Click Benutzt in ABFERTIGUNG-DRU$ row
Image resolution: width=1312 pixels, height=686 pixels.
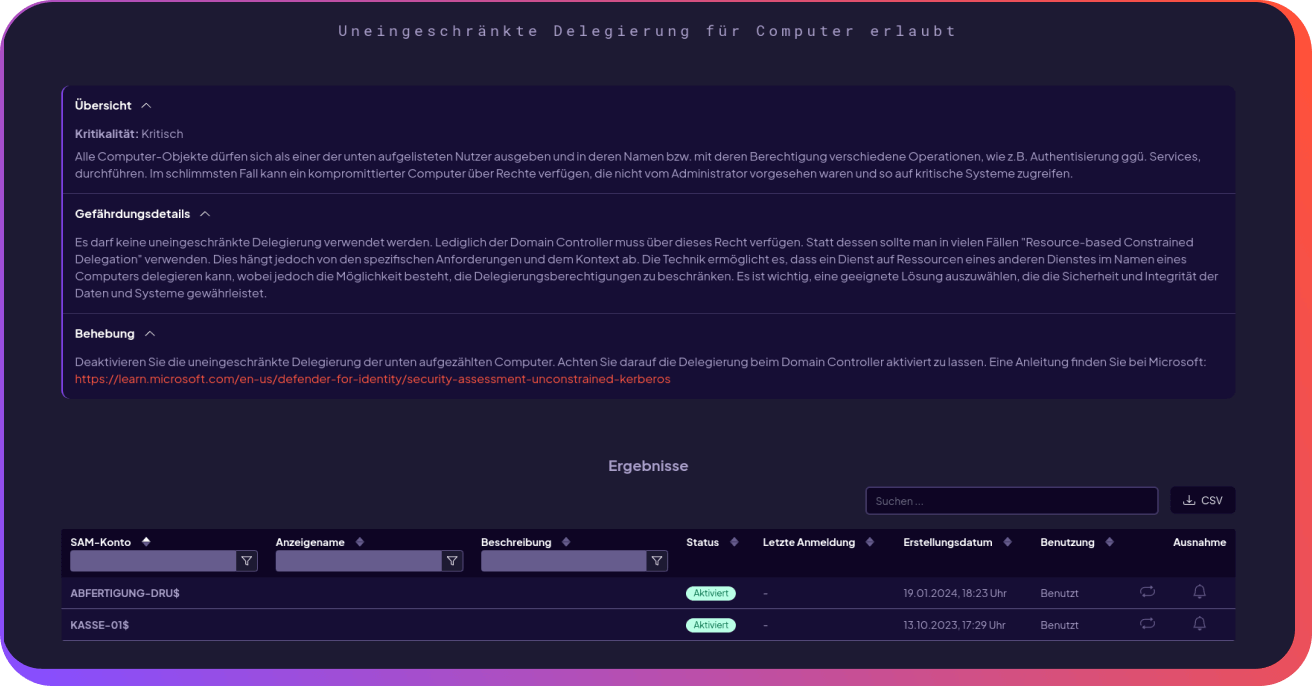pos(1059,593)
